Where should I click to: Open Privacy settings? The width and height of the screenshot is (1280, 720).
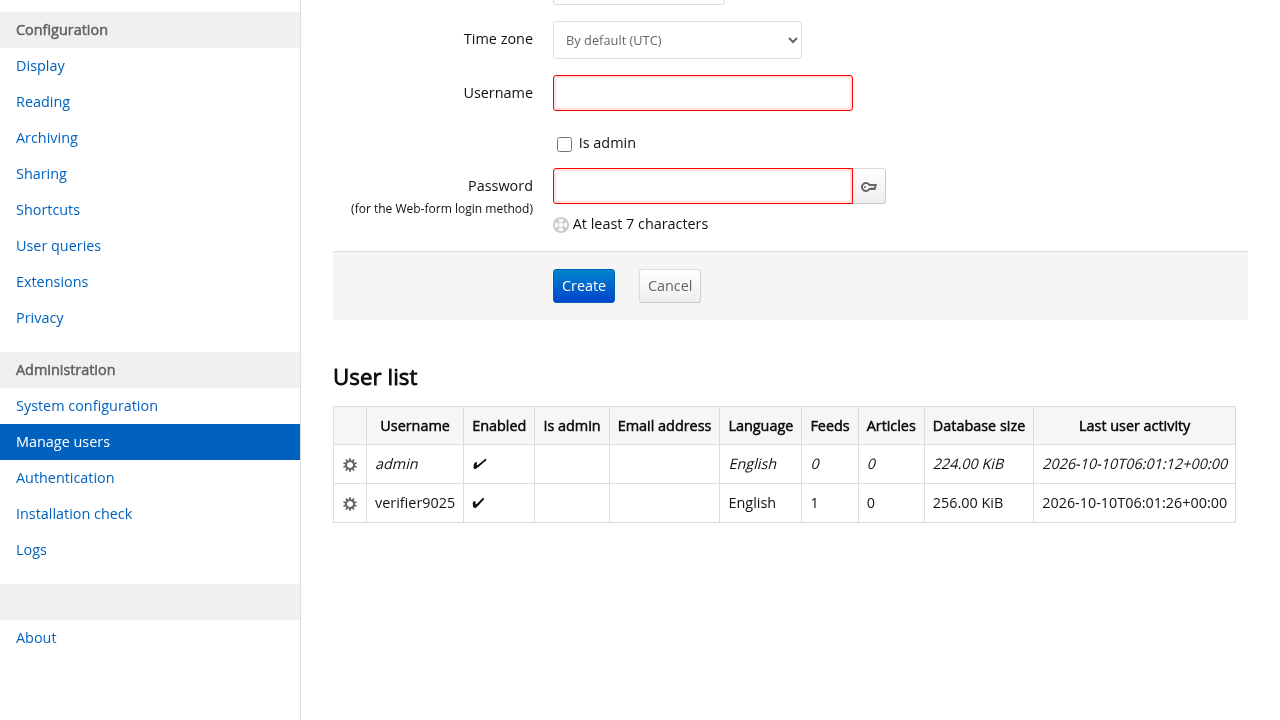(x=40, y=318)
